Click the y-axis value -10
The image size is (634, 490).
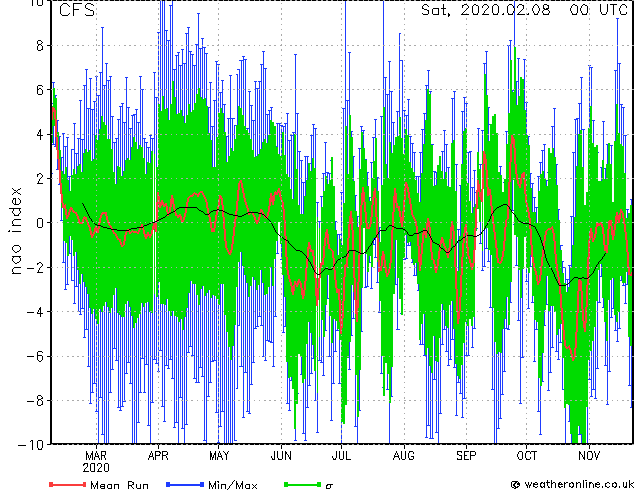(x=31, y=445)
